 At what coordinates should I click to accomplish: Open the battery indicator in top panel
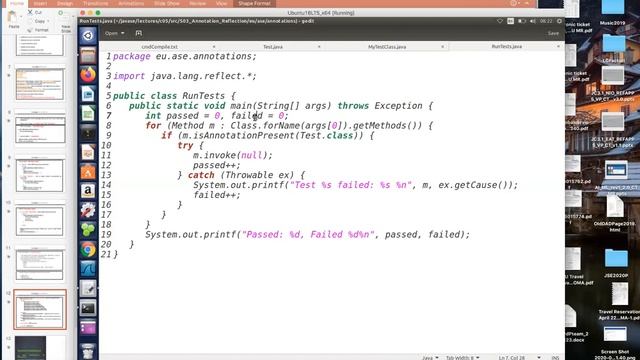click(522, 21)
